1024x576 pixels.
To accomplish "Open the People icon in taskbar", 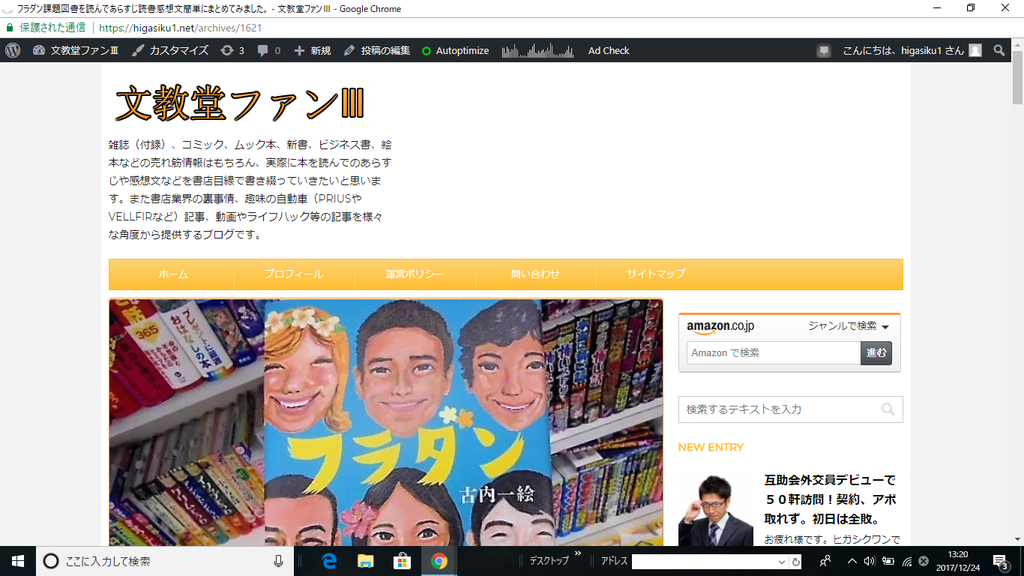I will pyautogui.click(x=825, y=561).
